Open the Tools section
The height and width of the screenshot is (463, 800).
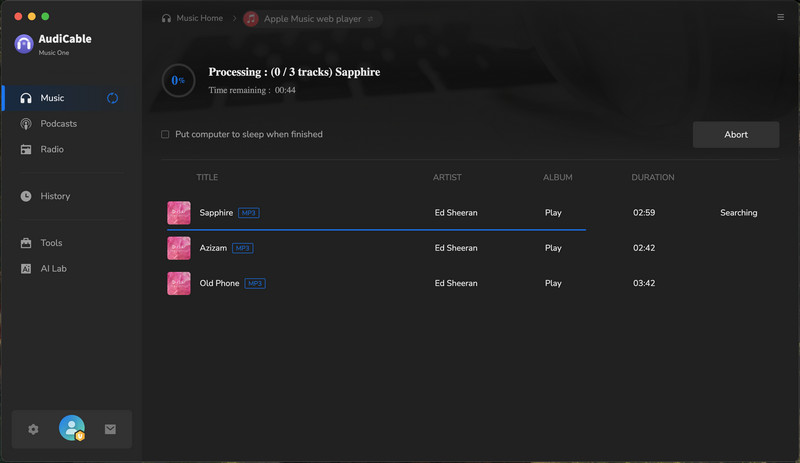tap(51, 243)
